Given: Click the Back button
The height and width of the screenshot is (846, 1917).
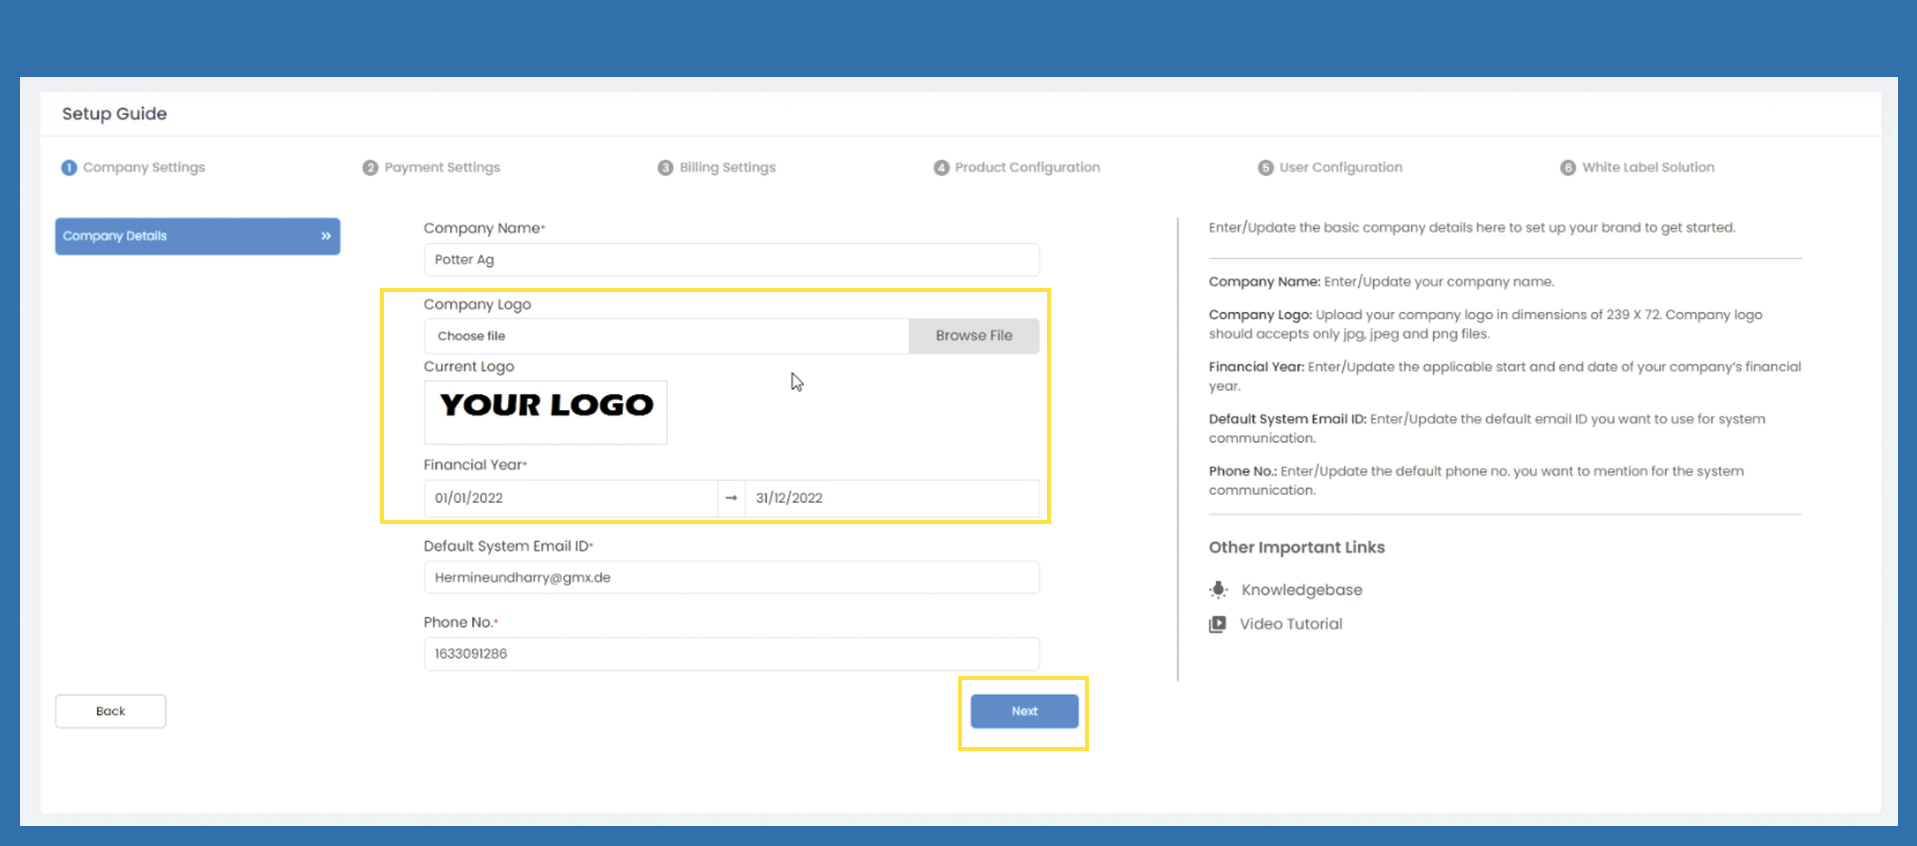Looking at the screenshot, I should 111,711.
